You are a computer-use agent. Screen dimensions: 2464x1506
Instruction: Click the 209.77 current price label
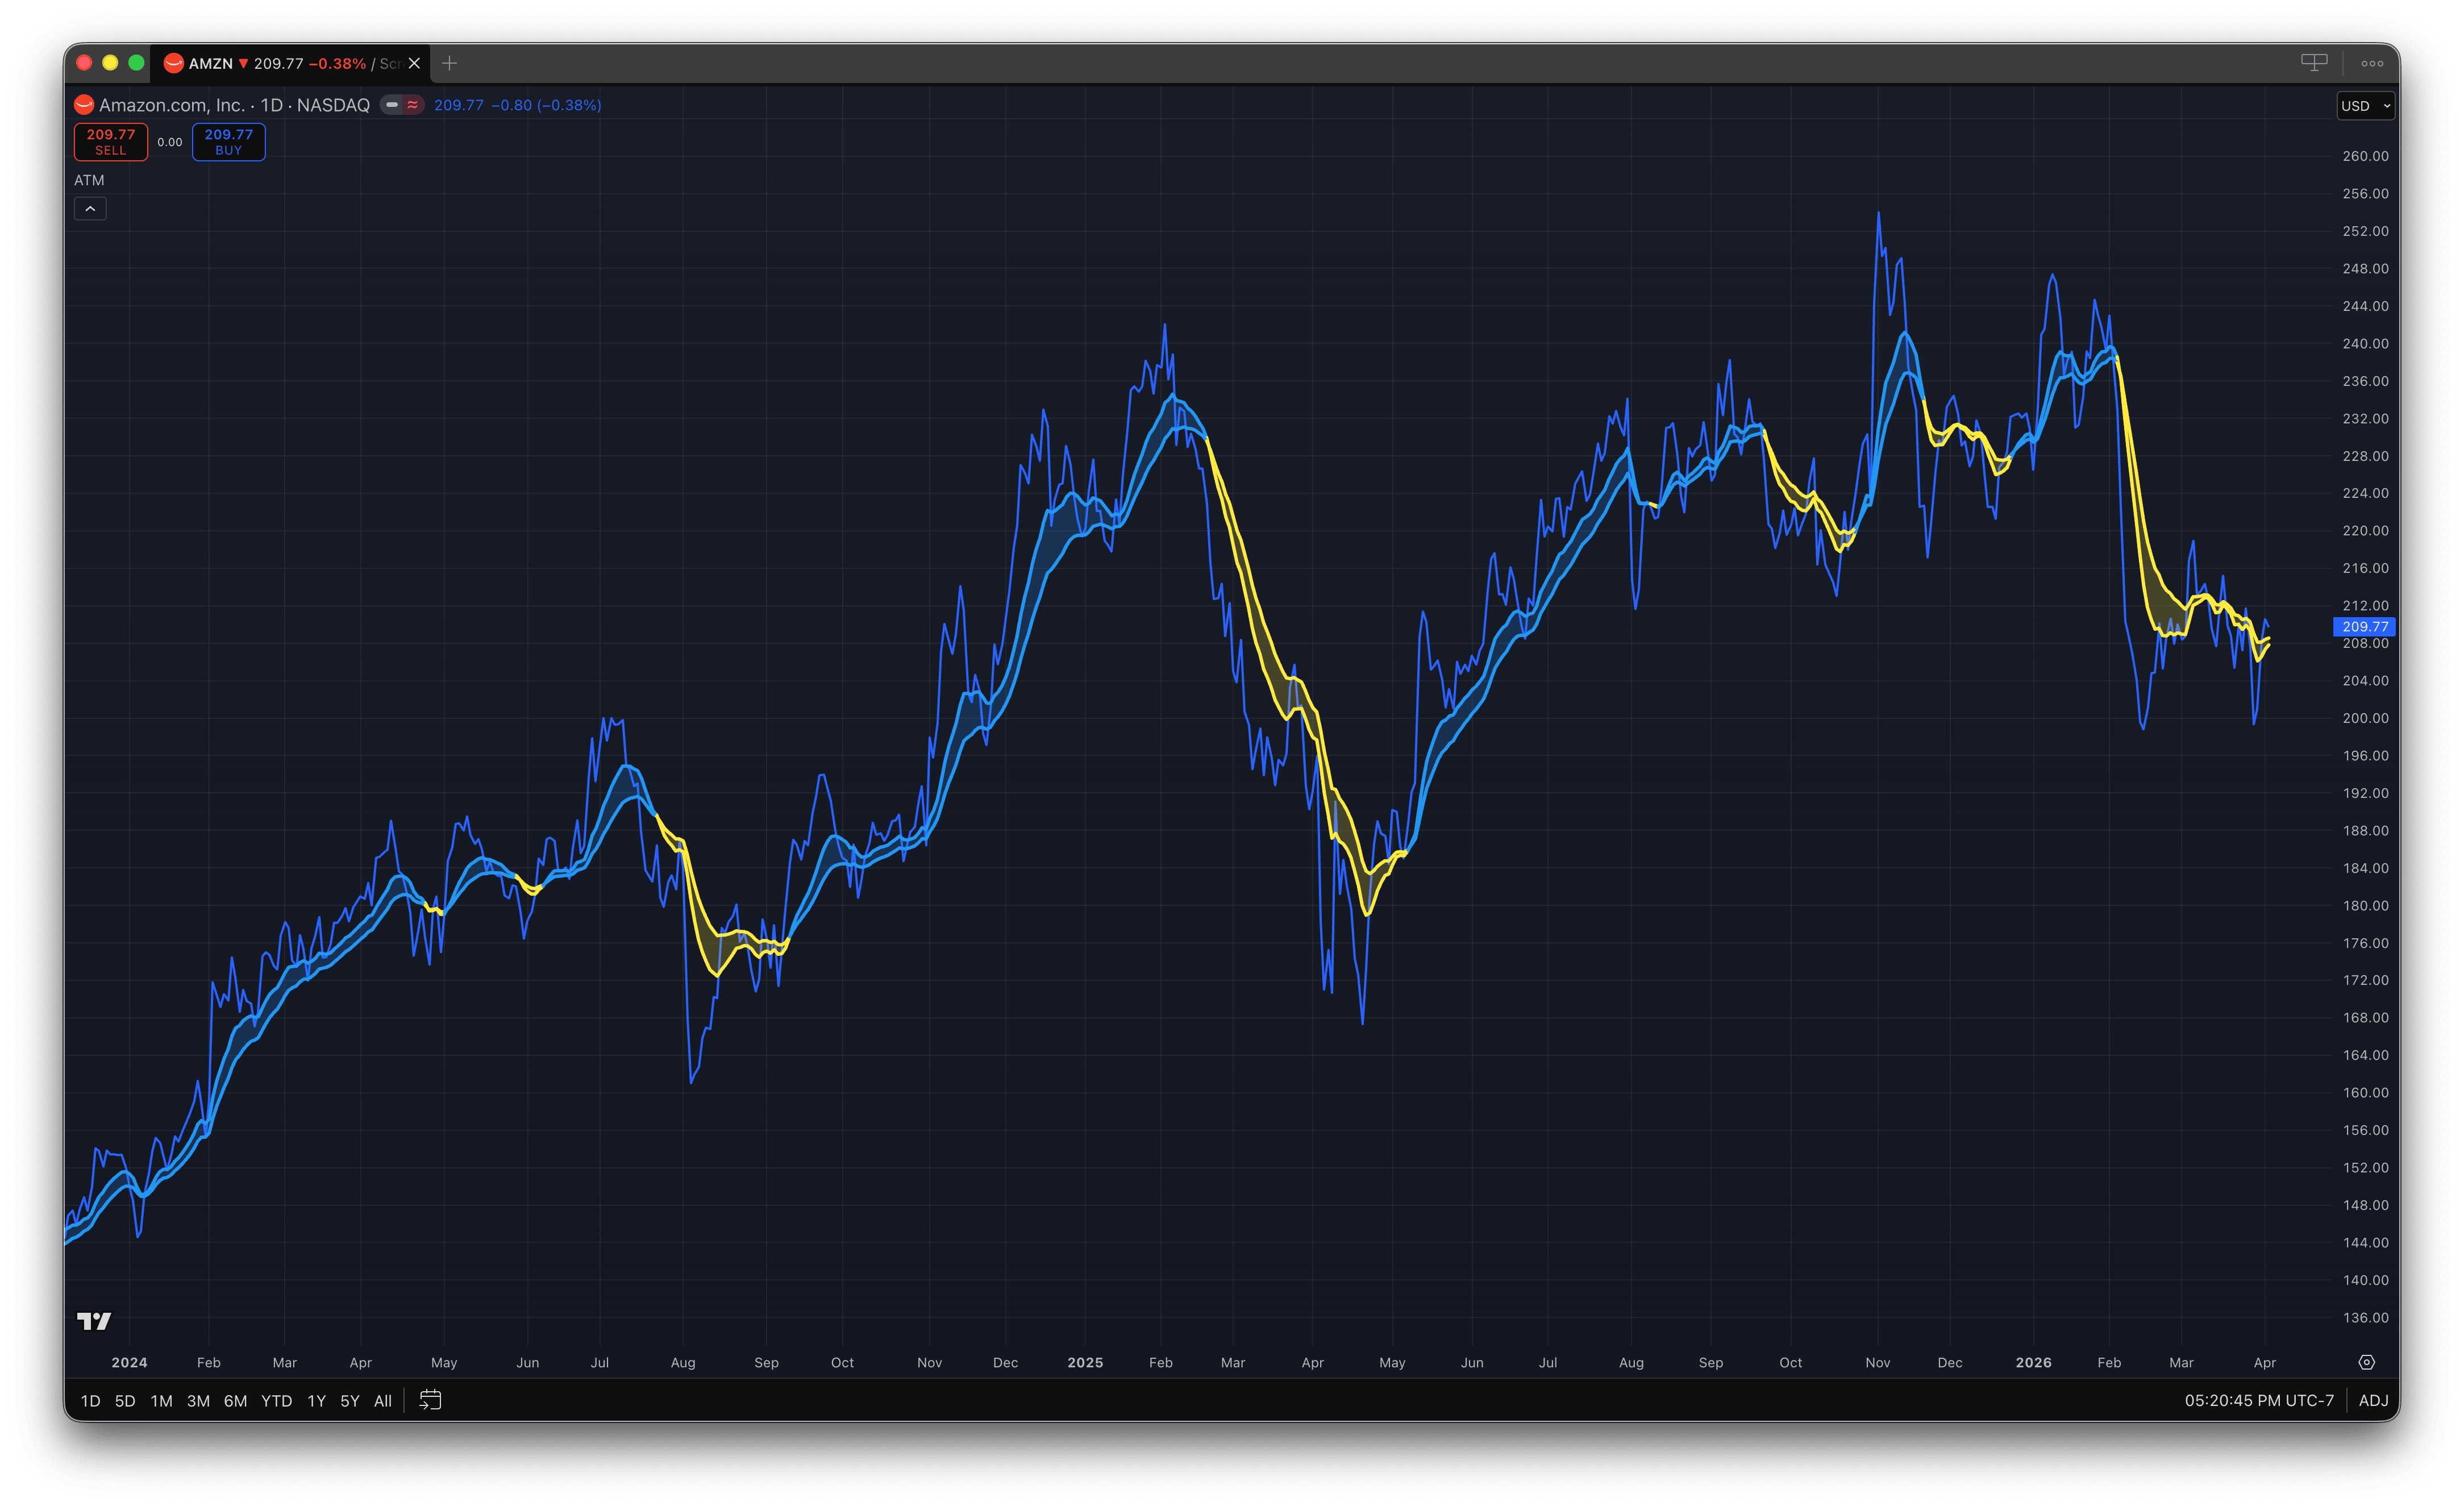[x=2364, y=626]
